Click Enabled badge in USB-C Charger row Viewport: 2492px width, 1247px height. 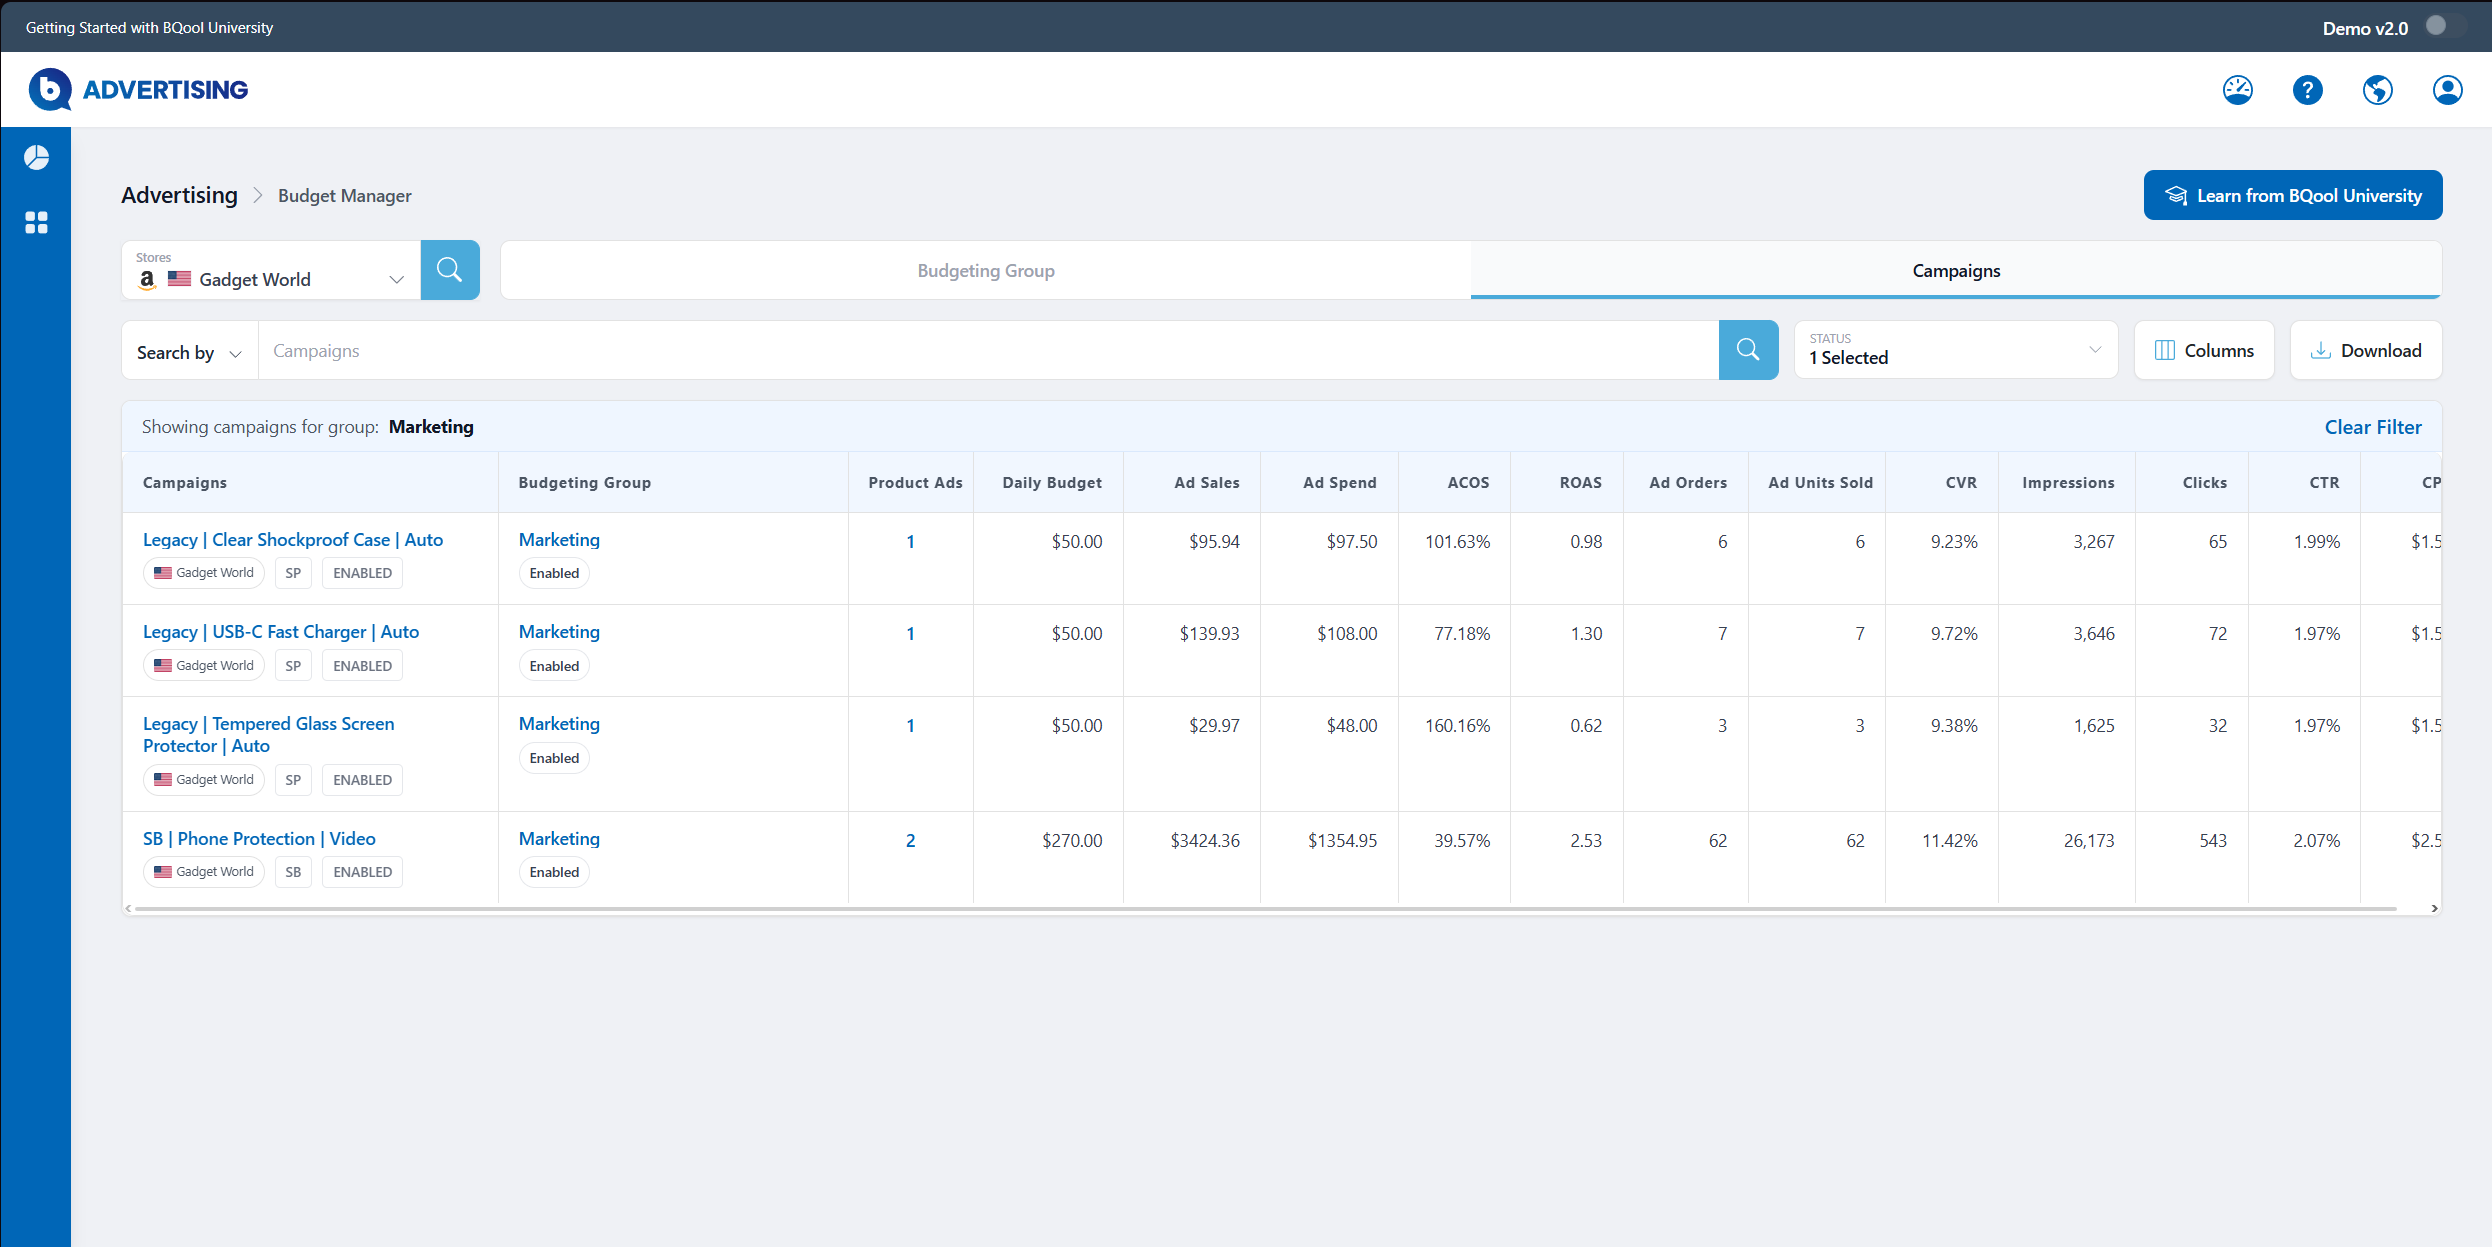click(x=554, y=666)
